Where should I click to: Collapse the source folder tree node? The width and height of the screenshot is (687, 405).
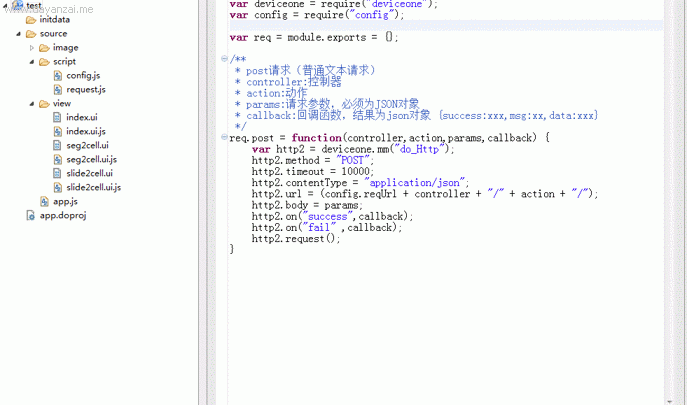coord(18,34)
